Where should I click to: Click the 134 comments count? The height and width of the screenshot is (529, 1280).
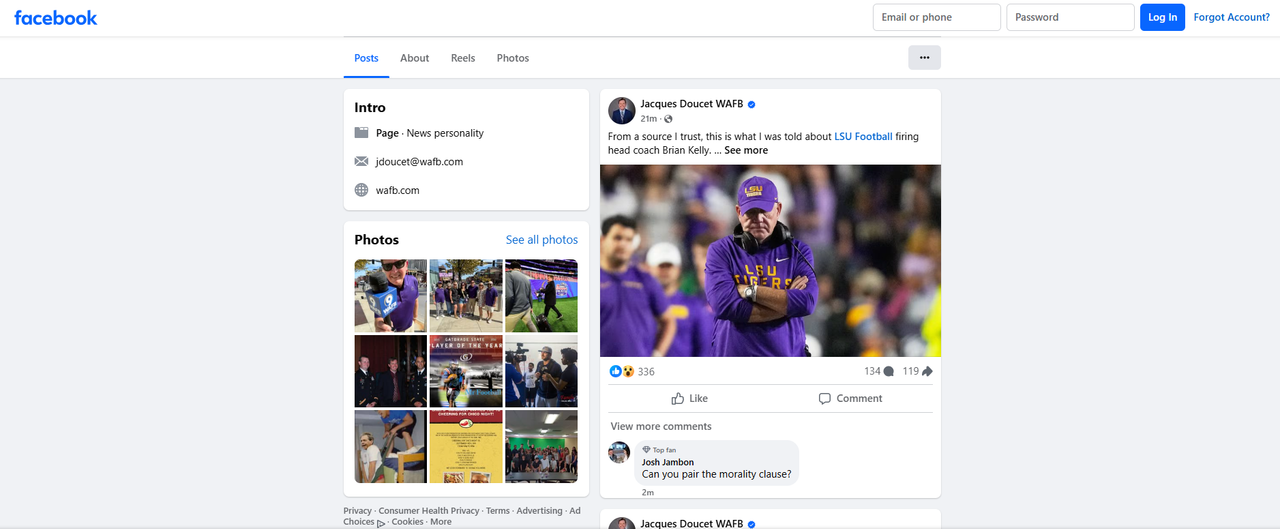tap(872, 372)
